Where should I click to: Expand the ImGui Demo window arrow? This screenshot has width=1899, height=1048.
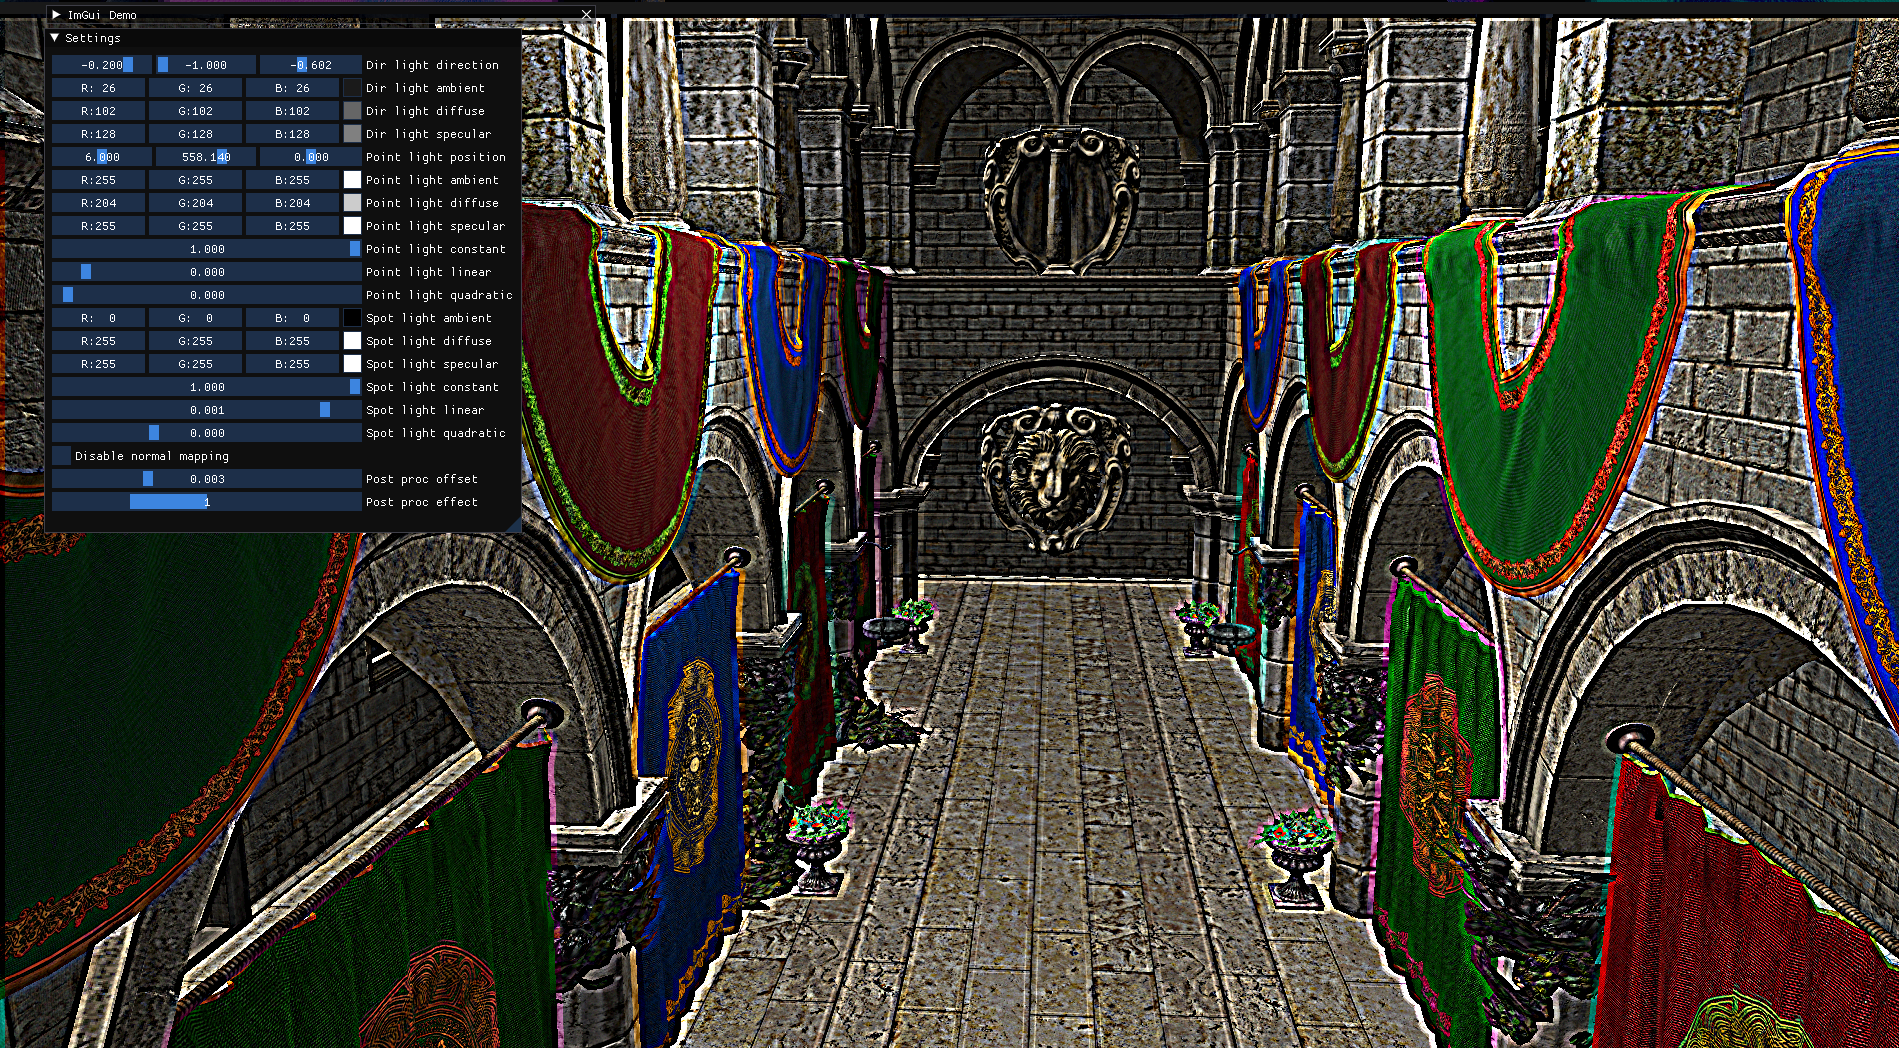point(57,15)
